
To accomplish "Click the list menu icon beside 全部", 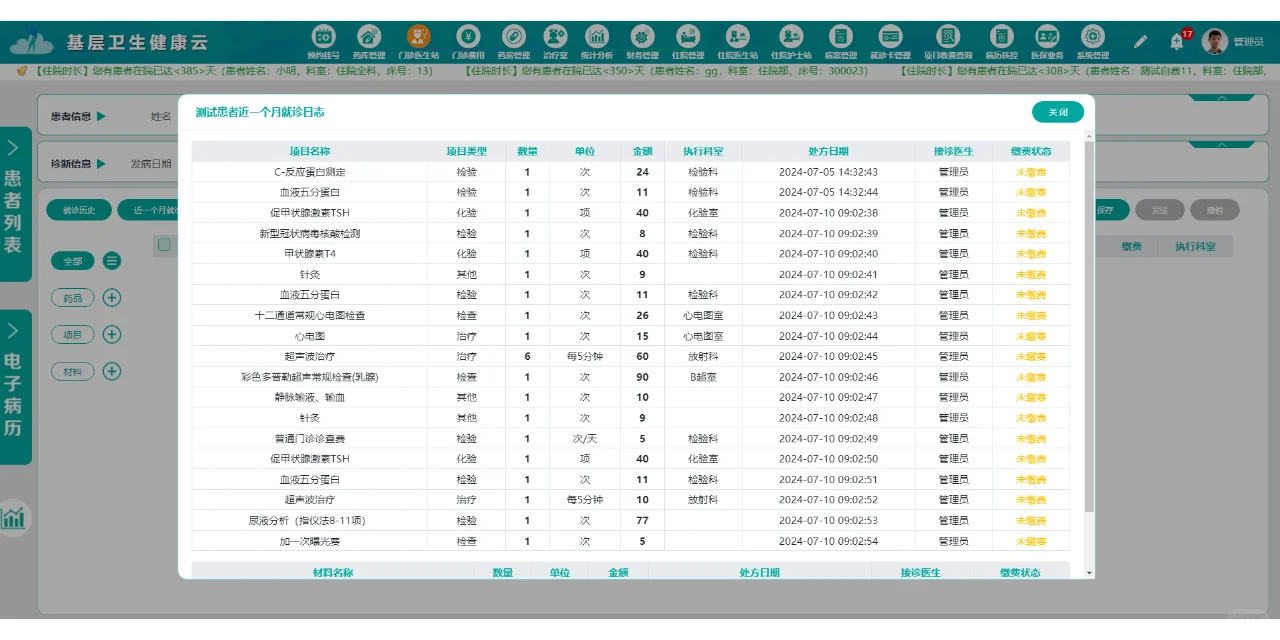I will [x=112, y=261].
